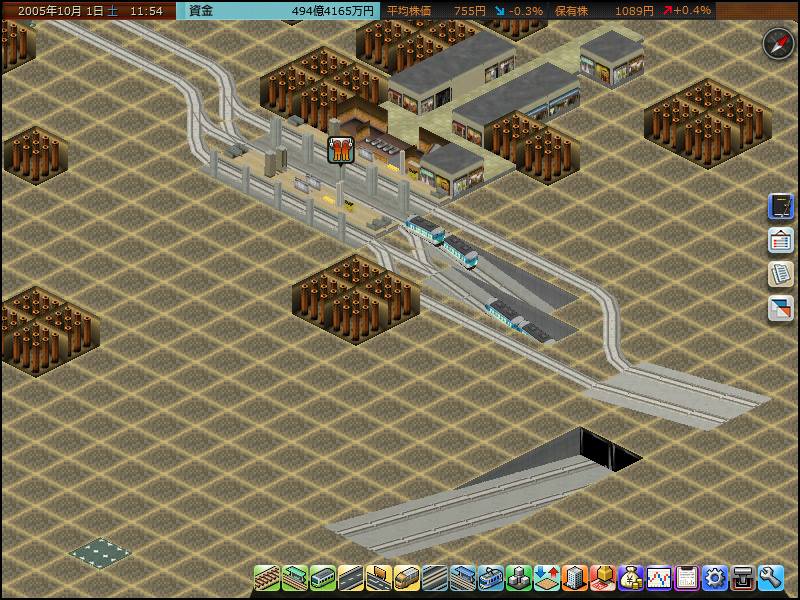Select the dark tramway track tool

click(x=435, y=578)
